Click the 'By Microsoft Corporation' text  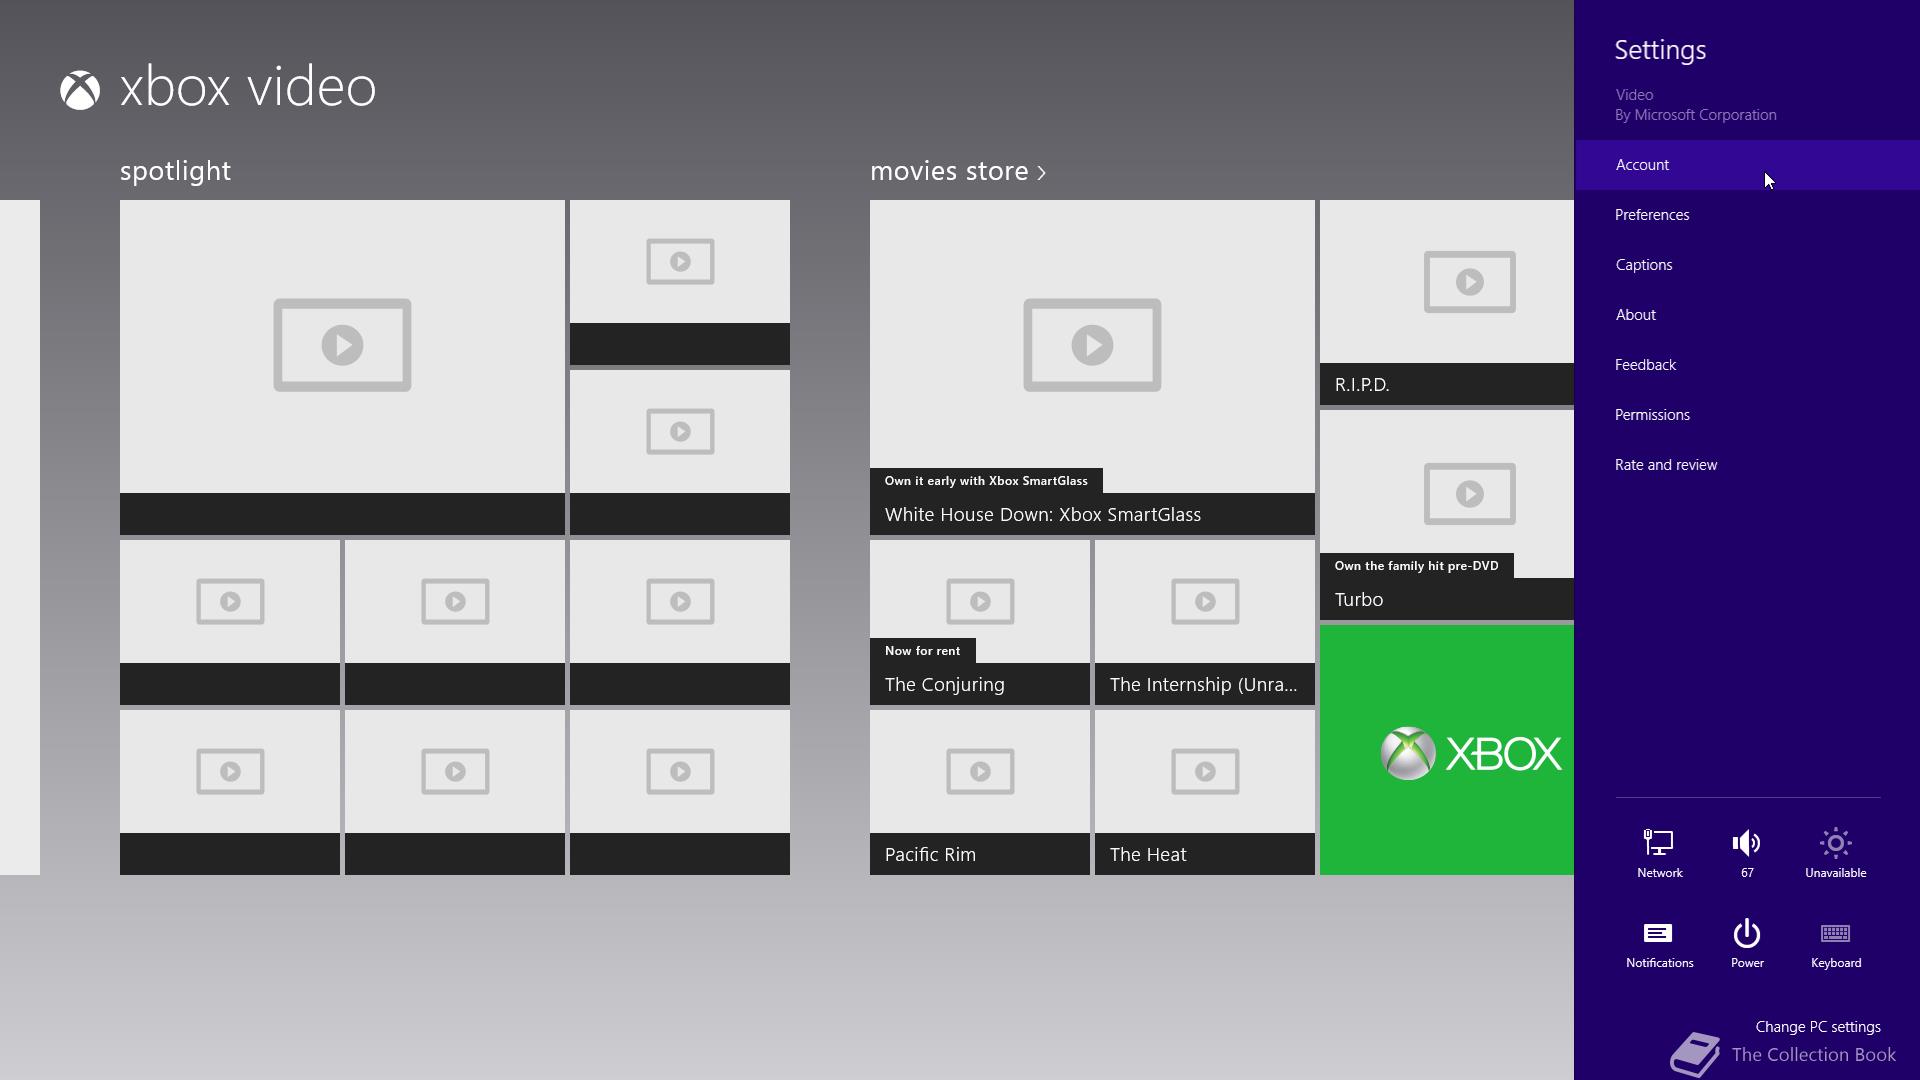point(1695,115)
